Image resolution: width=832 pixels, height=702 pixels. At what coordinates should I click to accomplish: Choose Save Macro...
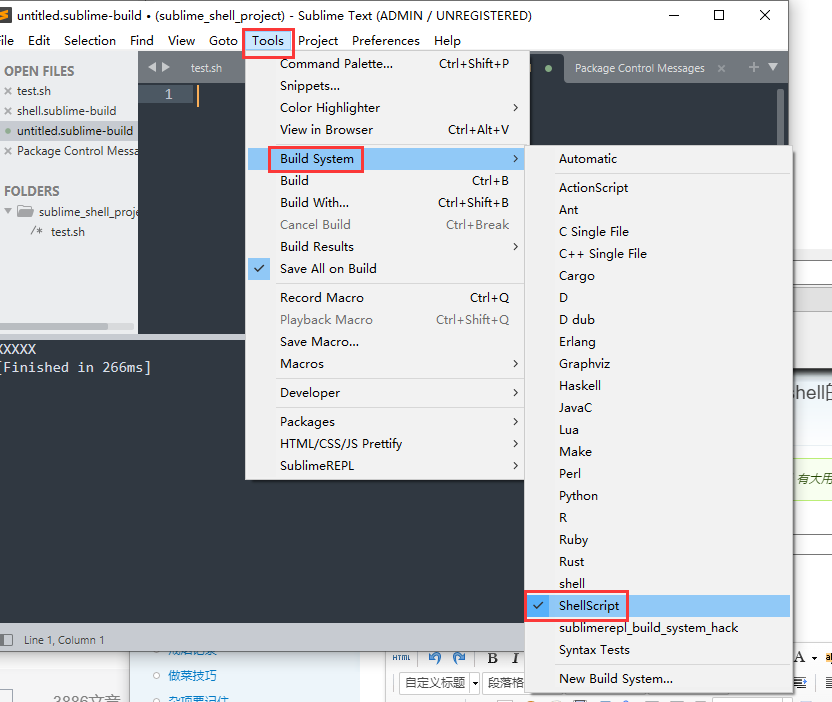[x=386, y=342]
